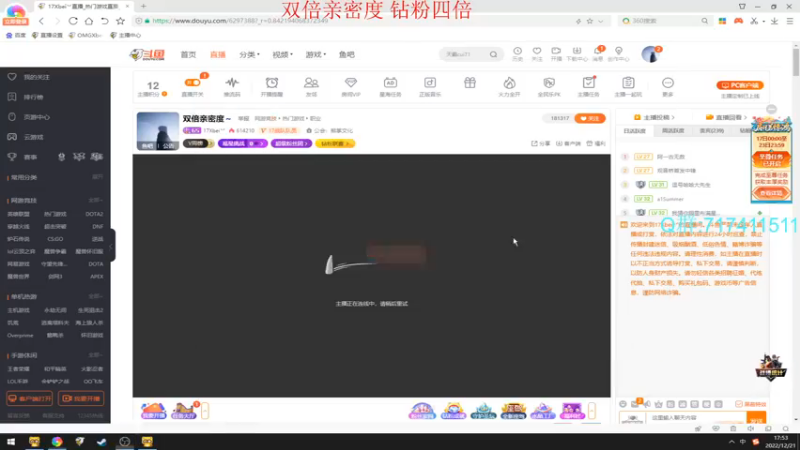The image size is (800, 450).
Task: Click the search magnifier icon in header
Action: 493,54
